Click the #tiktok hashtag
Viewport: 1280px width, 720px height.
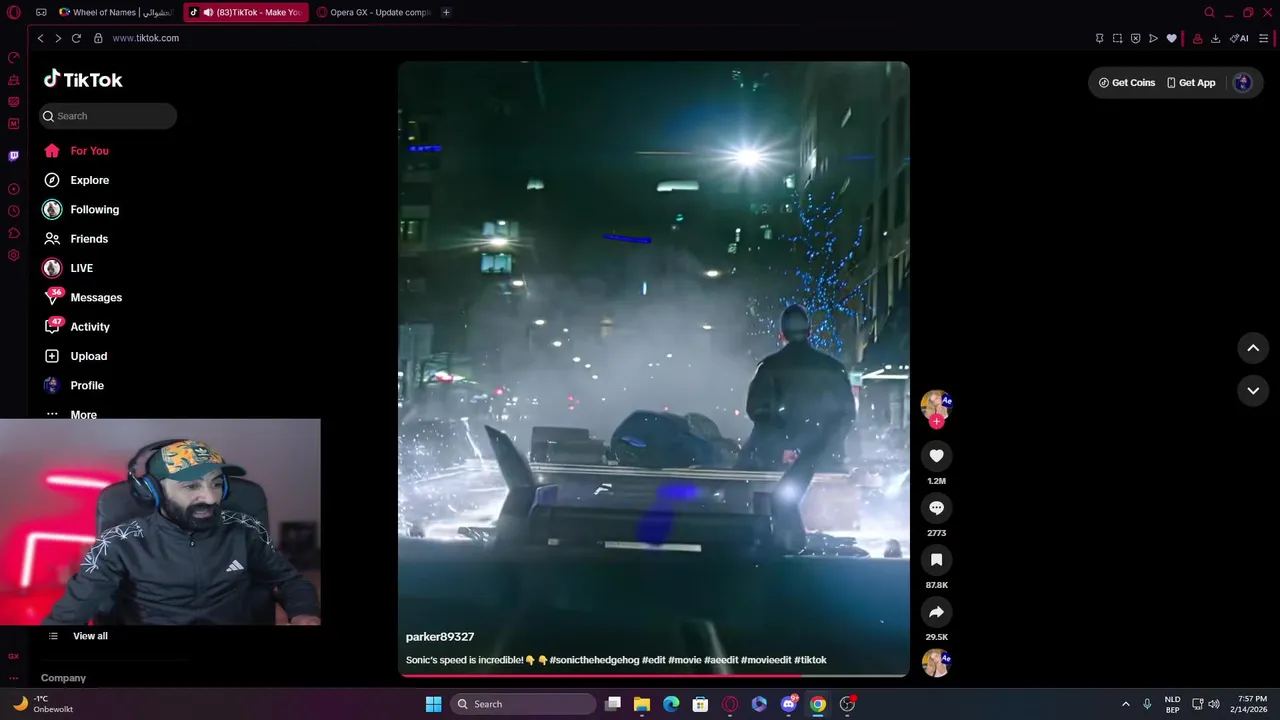810,660
